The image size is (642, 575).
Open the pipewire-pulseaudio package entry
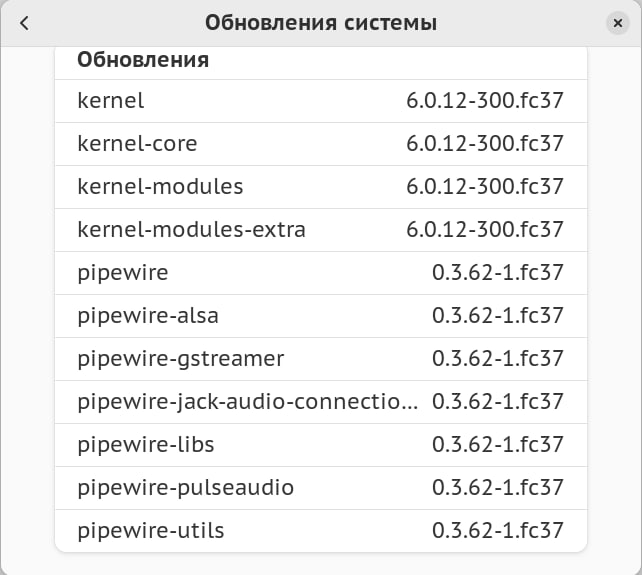coord(185,487)
